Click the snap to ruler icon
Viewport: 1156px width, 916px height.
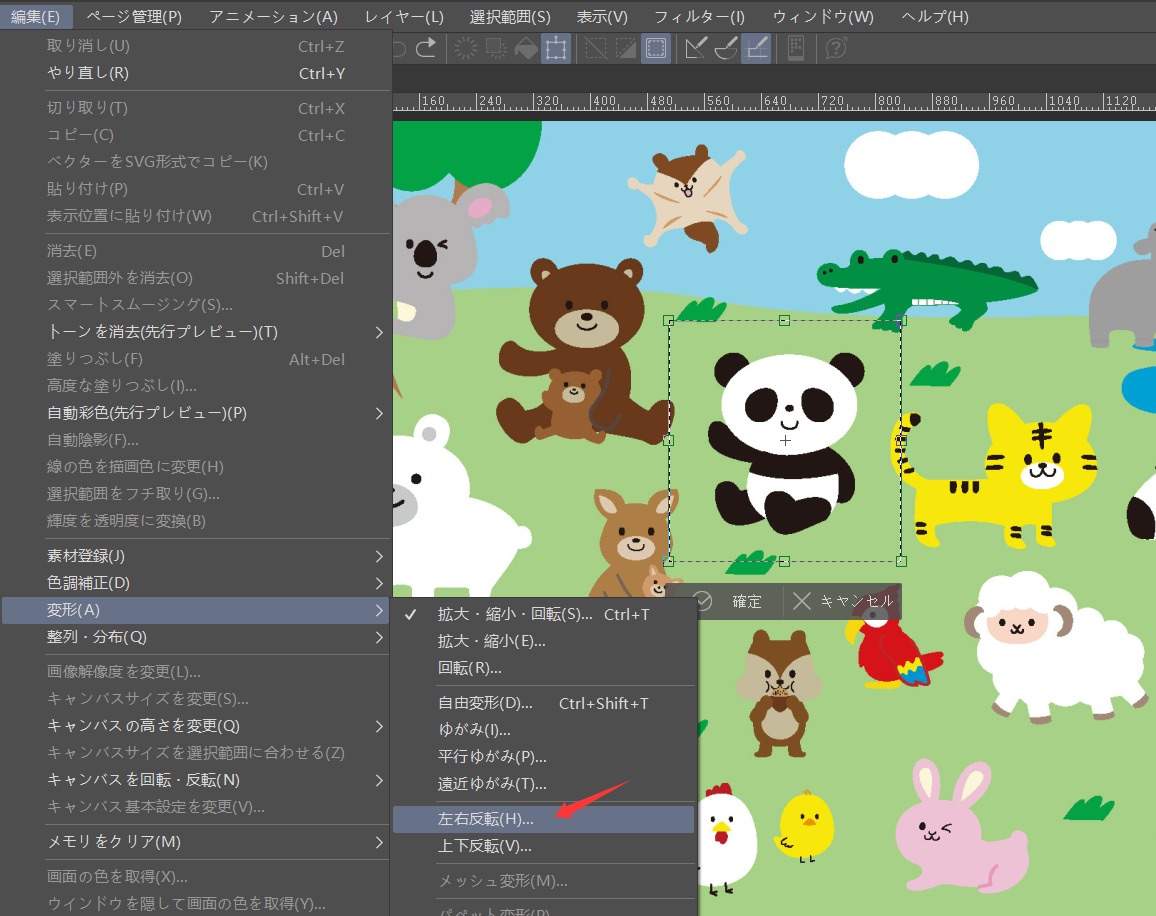click(696, 47)
